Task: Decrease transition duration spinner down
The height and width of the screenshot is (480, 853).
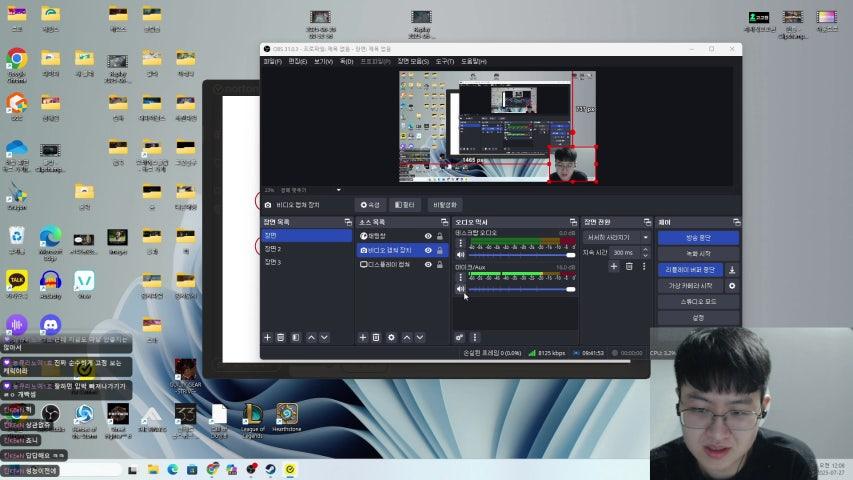Action: point(645,255)
